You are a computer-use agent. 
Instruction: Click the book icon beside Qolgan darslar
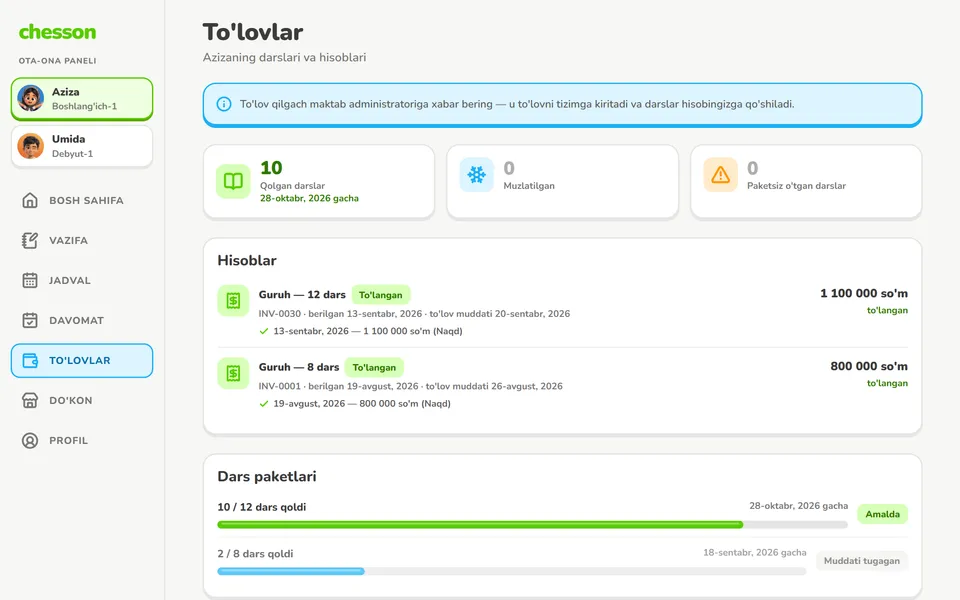click(x=233, y=181)
